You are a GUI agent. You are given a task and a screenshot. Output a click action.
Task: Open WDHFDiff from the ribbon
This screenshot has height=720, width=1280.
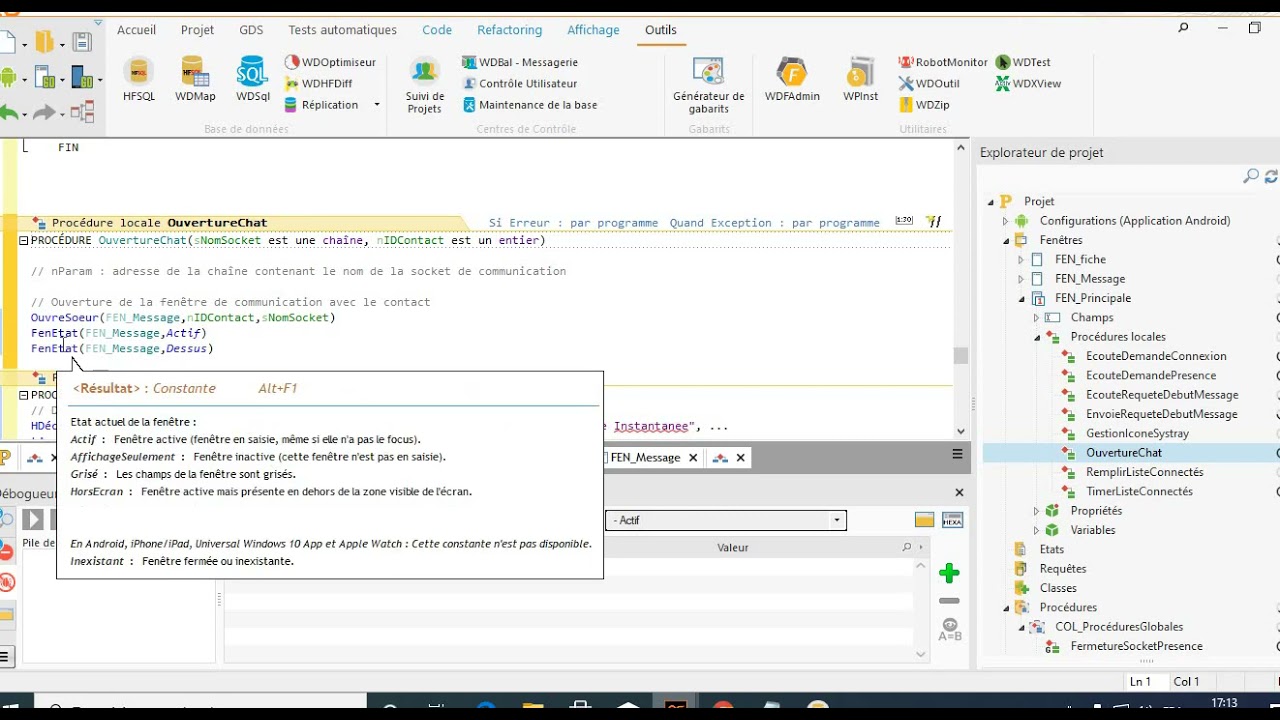click(319, 84)
